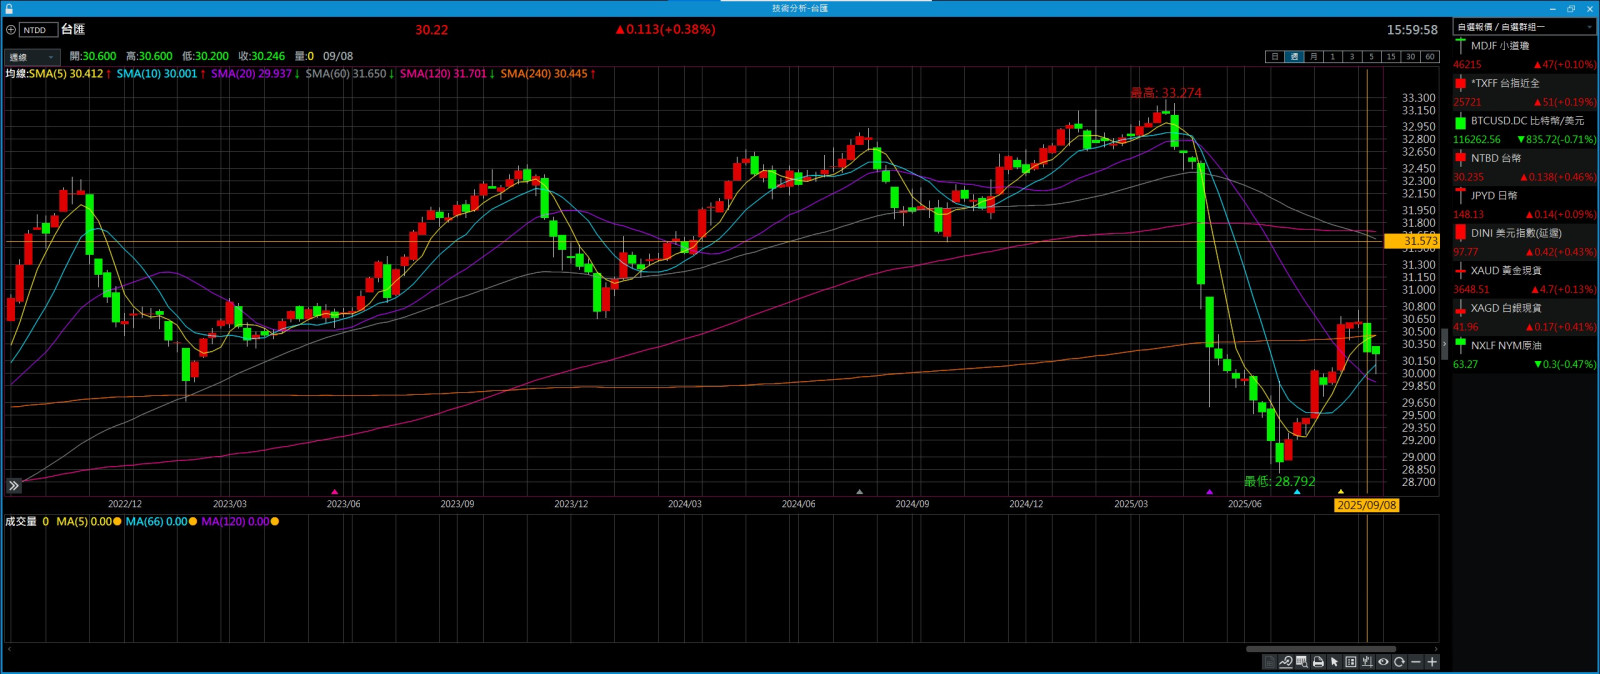Expand the left panel double-arrow

point(14,486)
